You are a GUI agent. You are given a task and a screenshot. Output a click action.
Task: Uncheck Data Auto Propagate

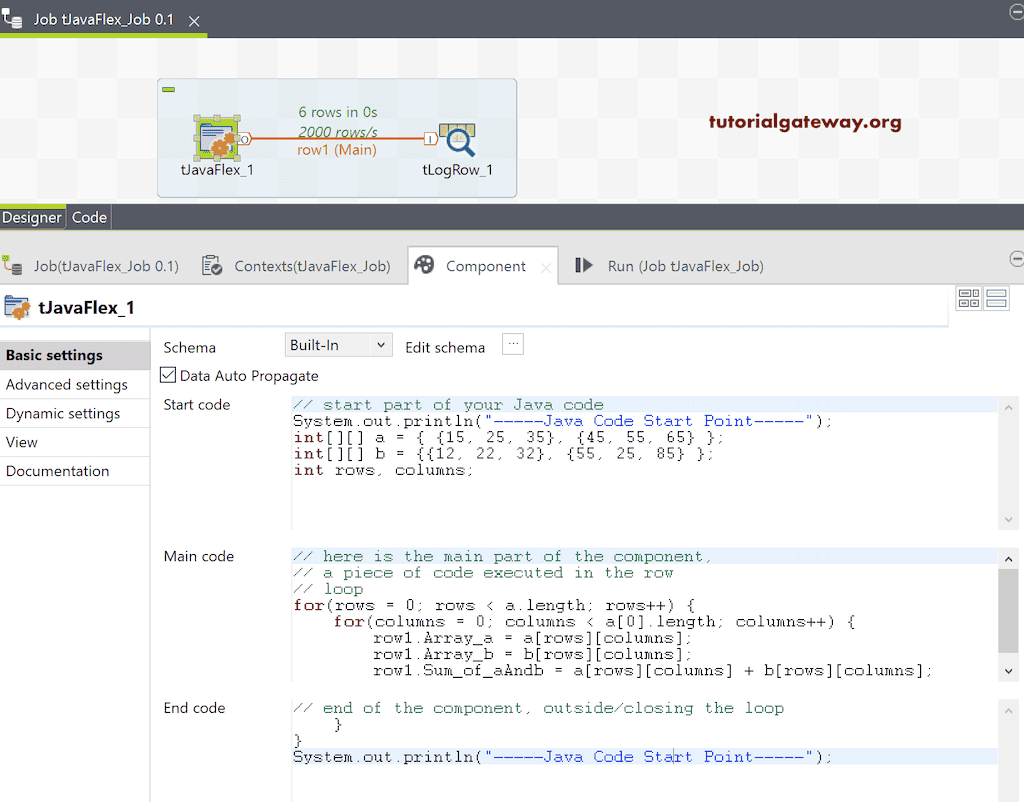click(170, 375)
